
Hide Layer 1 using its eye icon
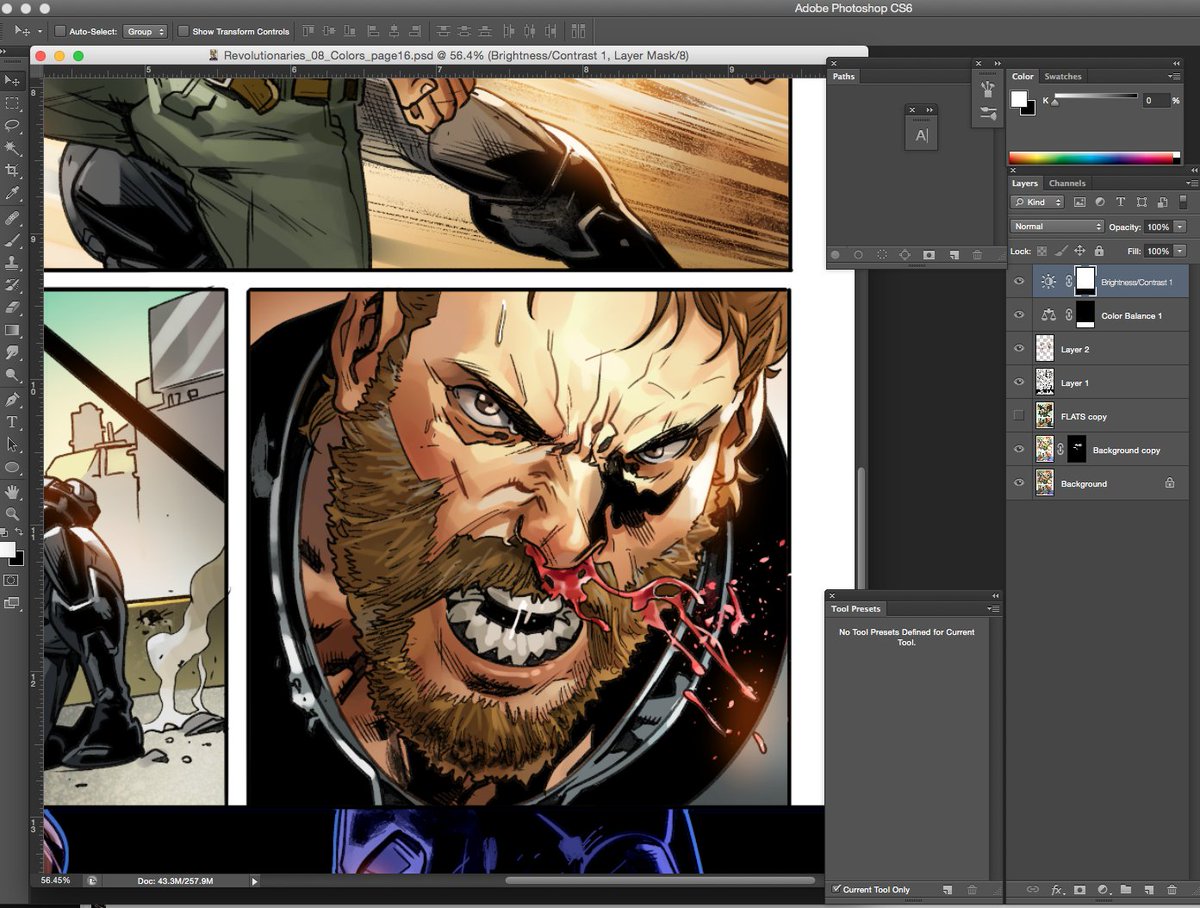[1019, 382]
